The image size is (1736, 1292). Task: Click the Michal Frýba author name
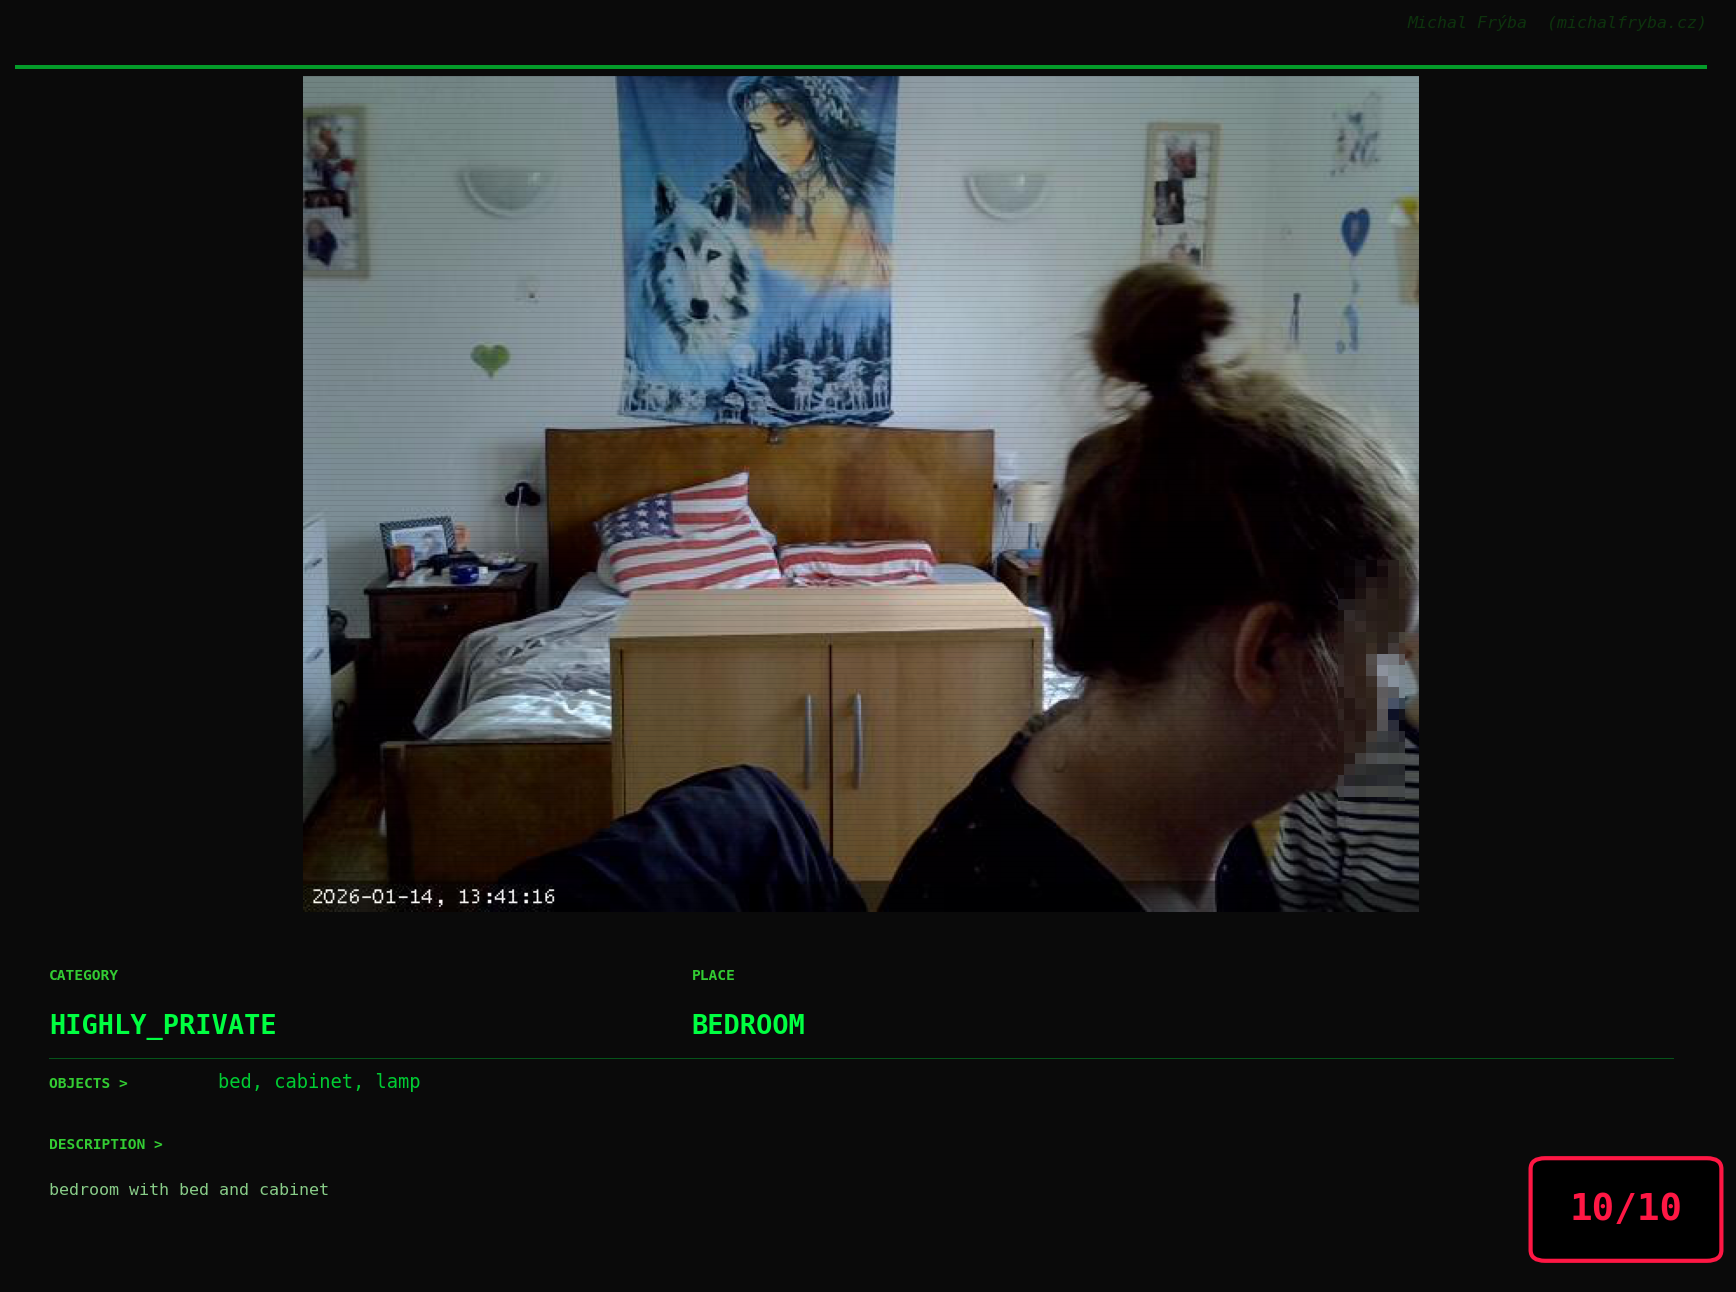coord(1466,22)
